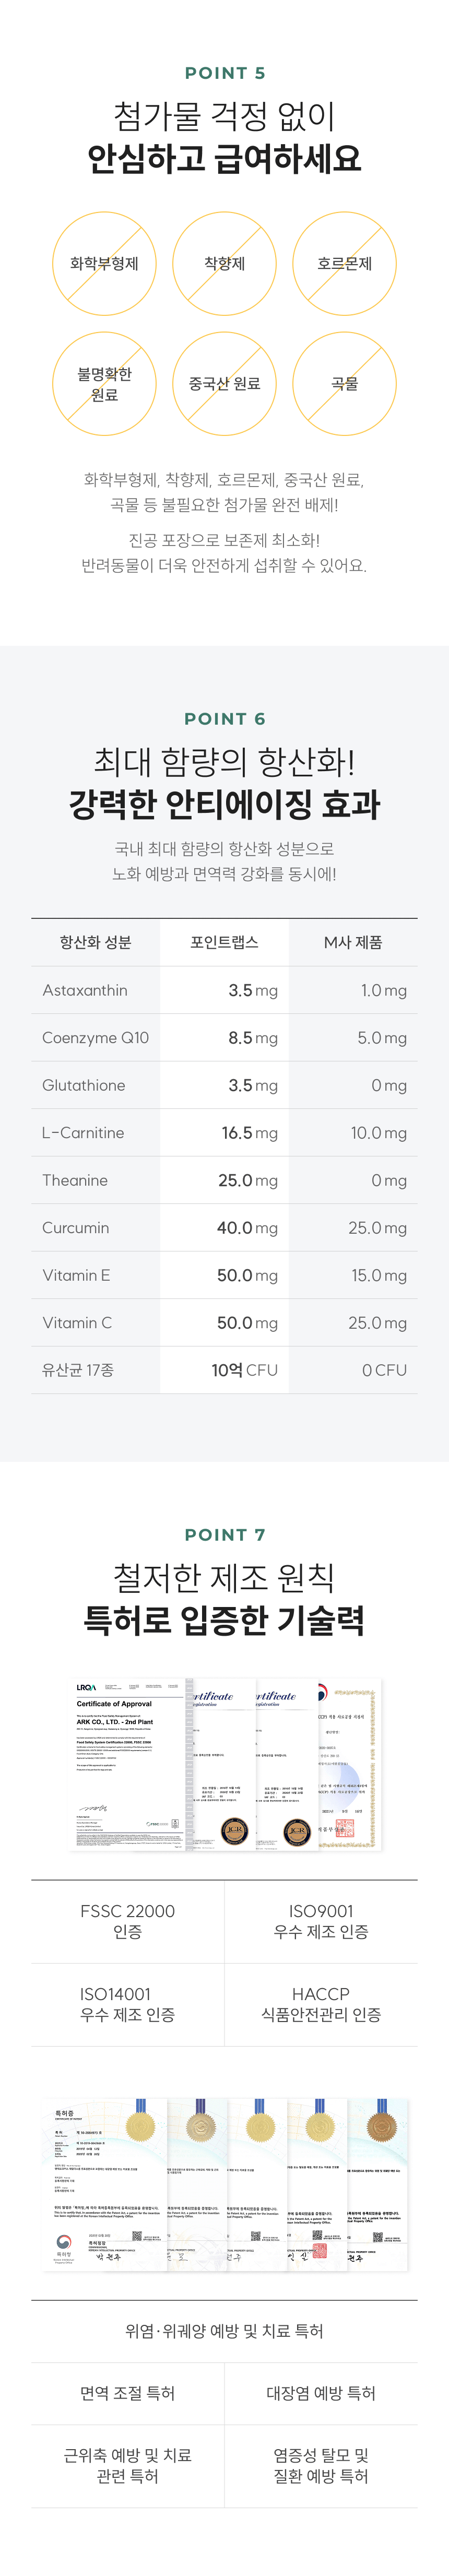Viewport: 449px width, 2576px height.
Task: Click the 대장염 예방 특허 cell
Action: coord(321,2393)
